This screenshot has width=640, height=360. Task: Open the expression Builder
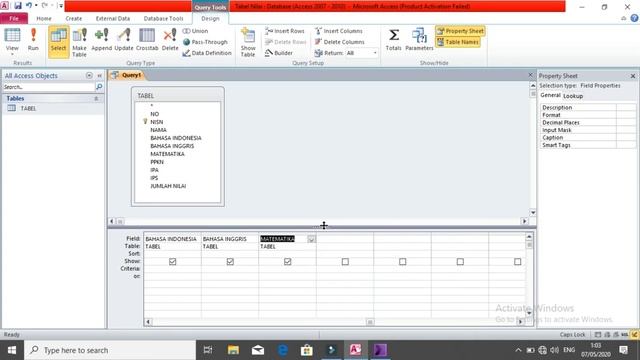(x=279, y=53)
